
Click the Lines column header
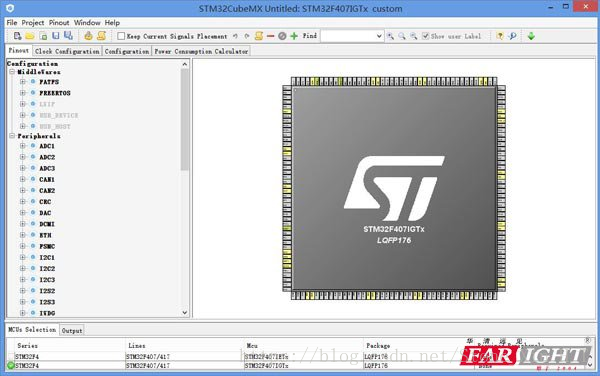click(x=137, y=345)
